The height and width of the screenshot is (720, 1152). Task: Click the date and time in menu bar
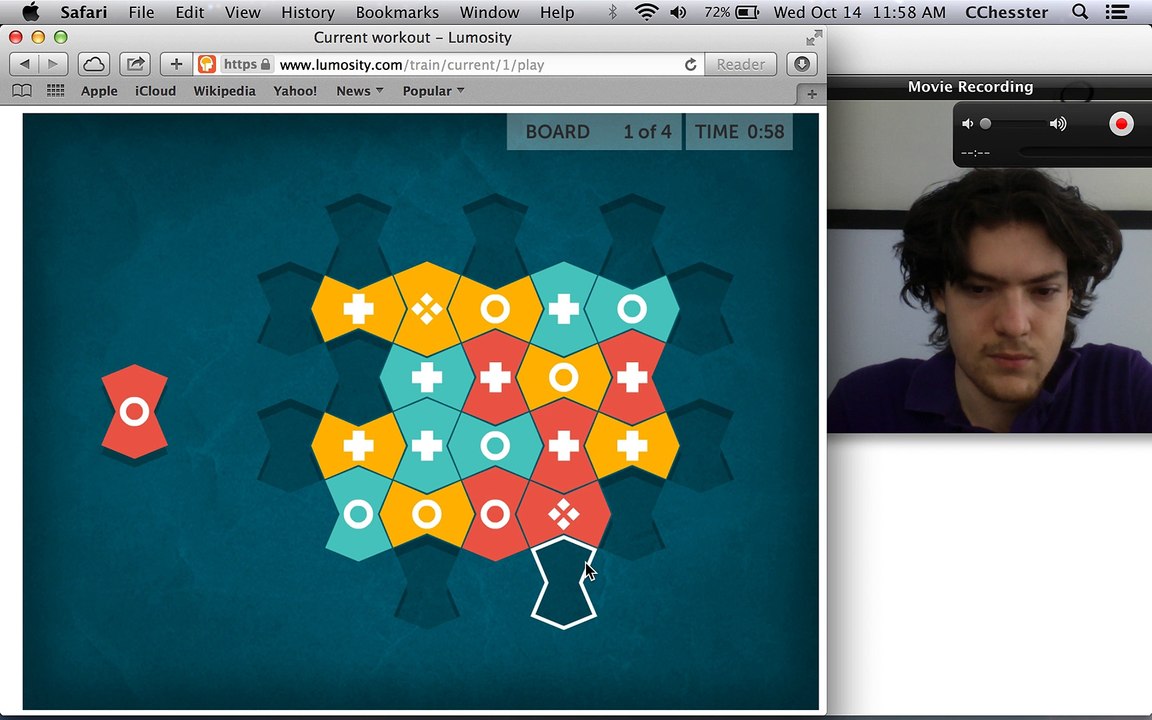pos(860,12)
